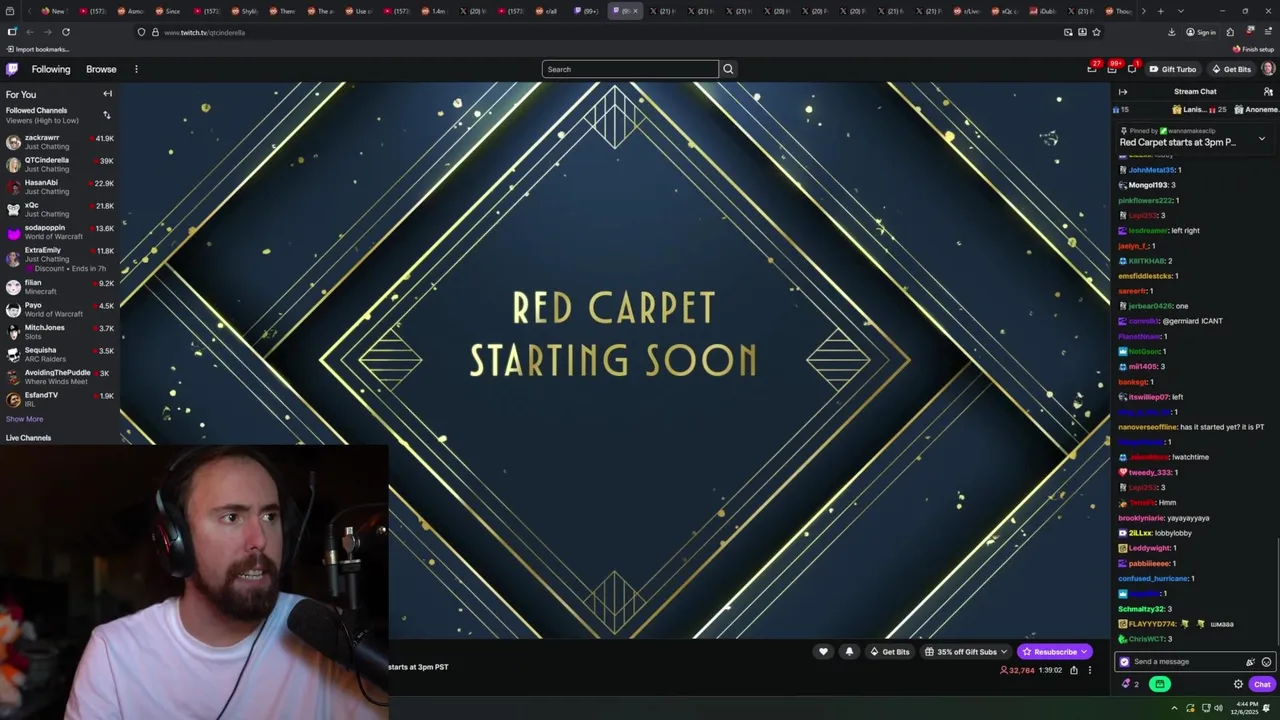This screenshot has height=720, width=1280.
Task: Open zackrawrr channel in sidebar
Action: coord(59,141)
